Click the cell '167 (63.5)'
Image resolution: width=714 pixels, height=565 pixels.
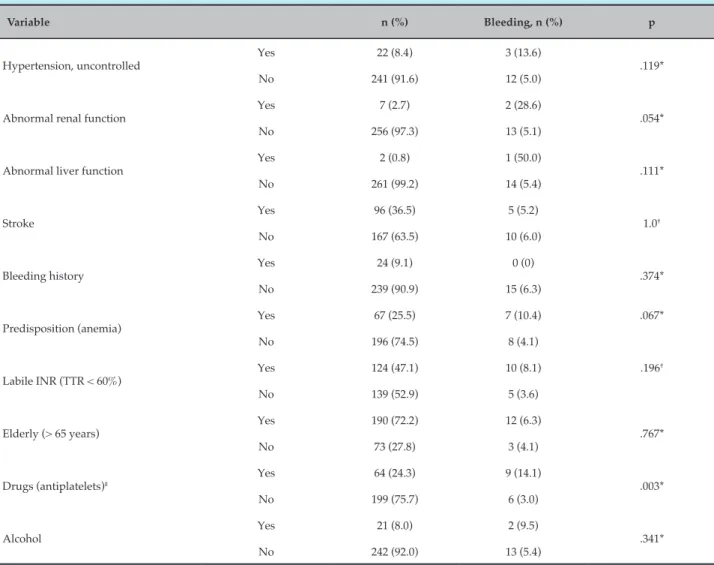point(394,237)
